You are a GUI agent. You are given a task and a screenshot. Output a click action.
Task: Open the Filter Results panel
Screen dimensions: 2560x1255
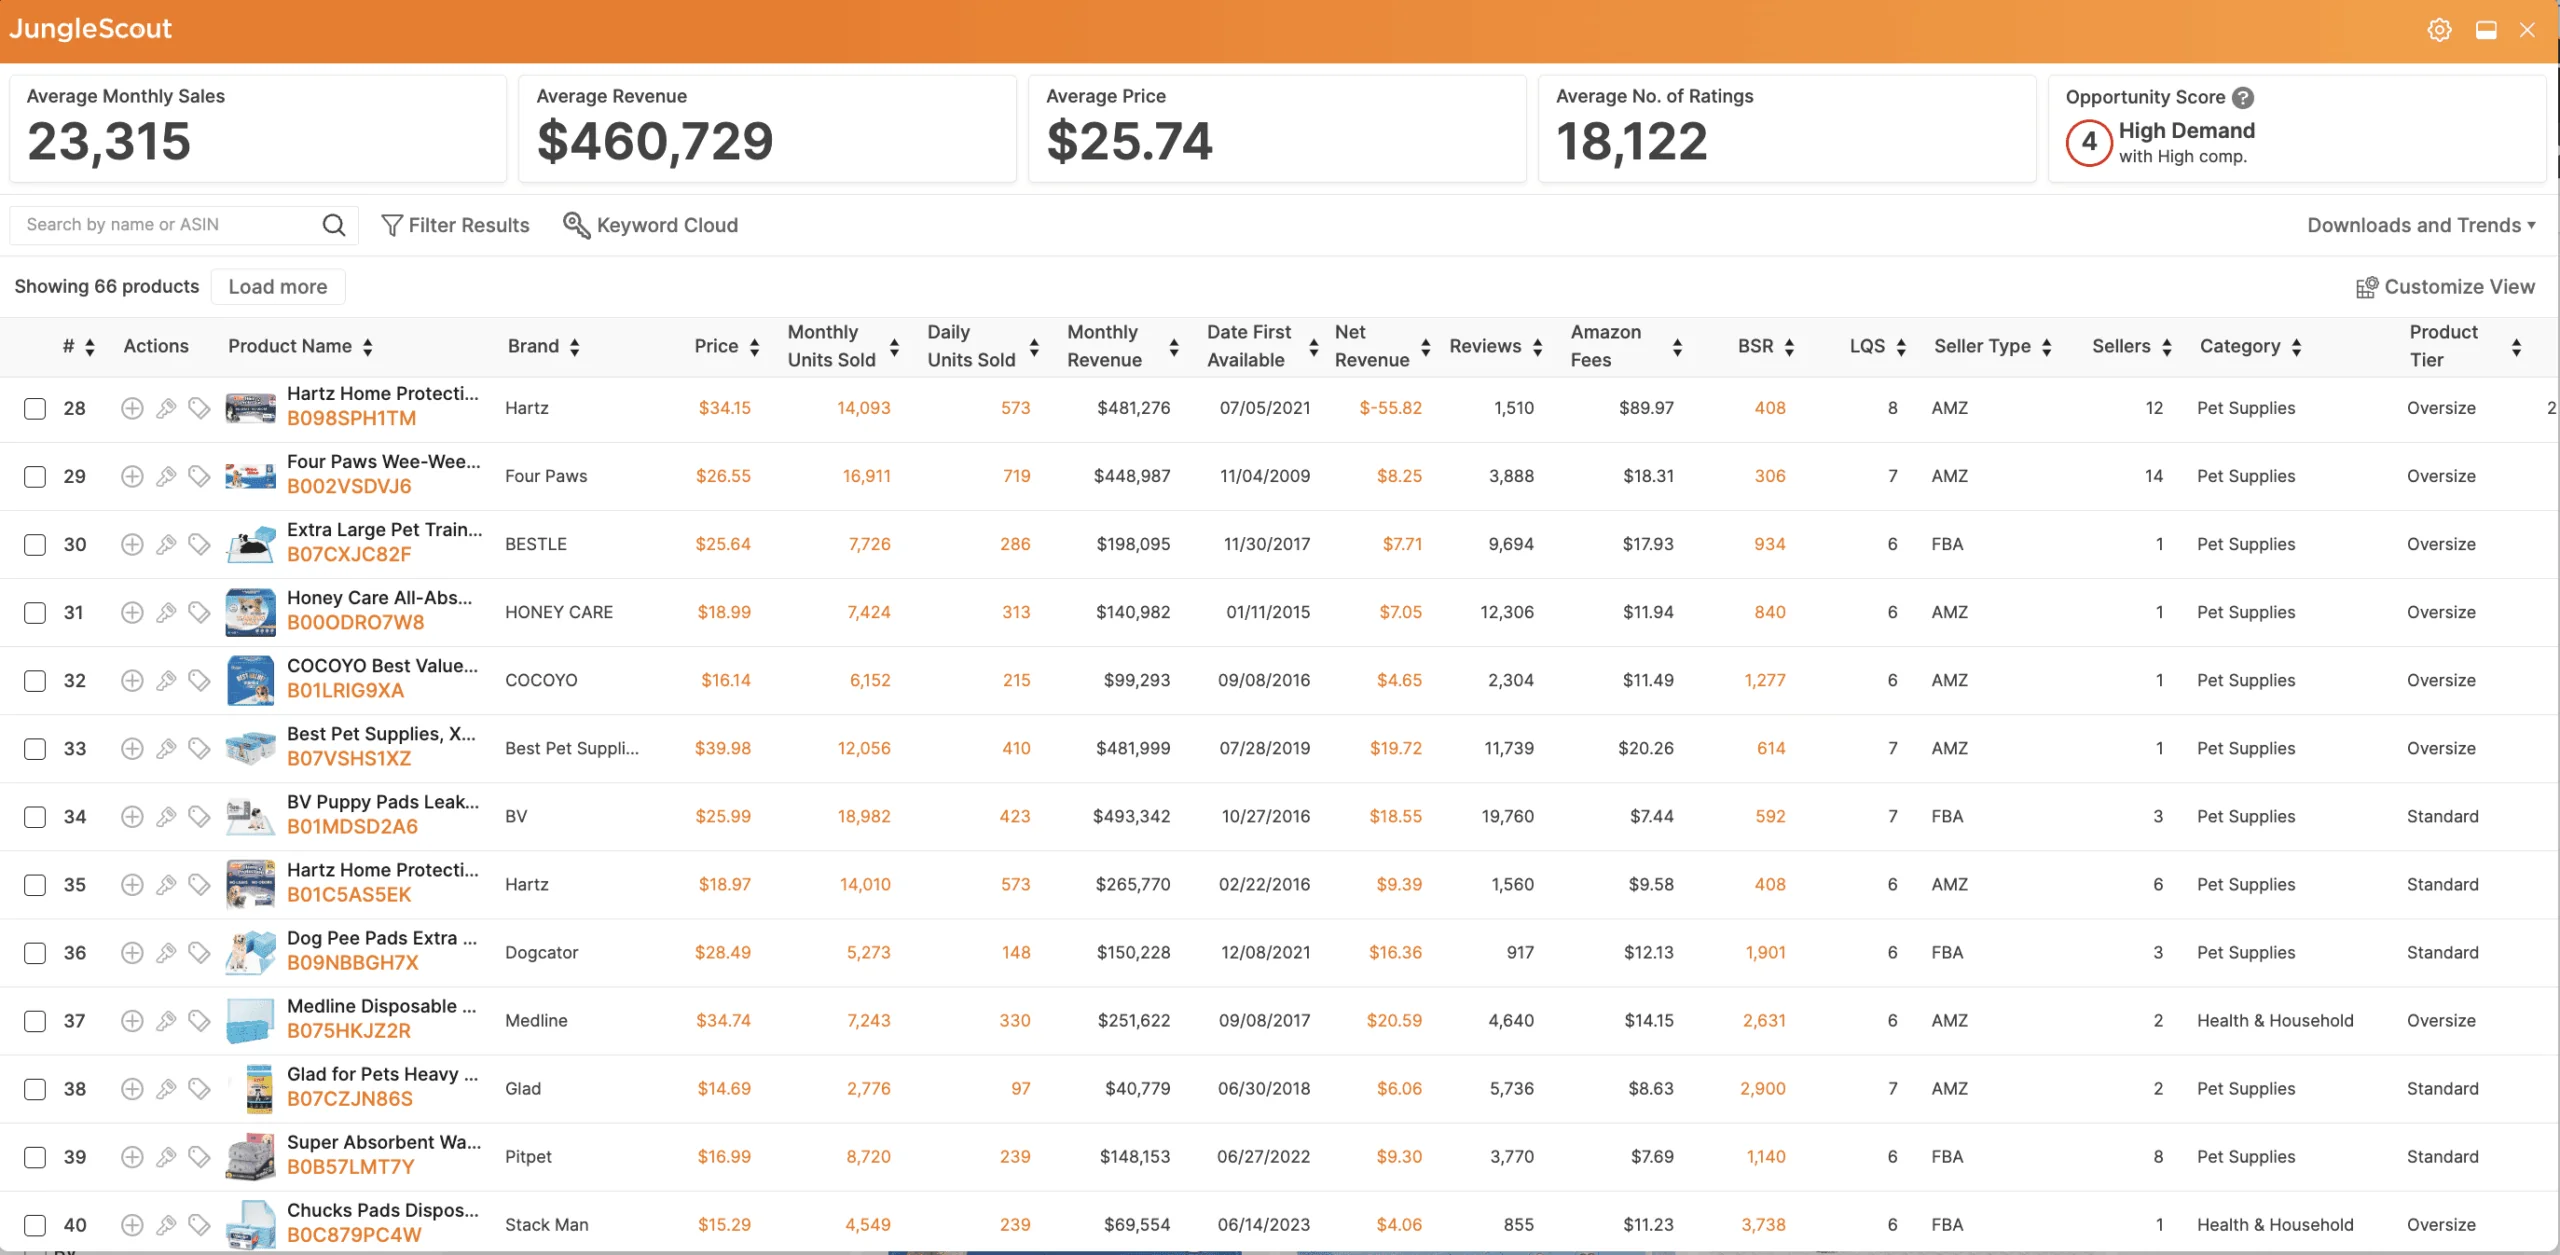pyautogui.click(x=456, y=225)
